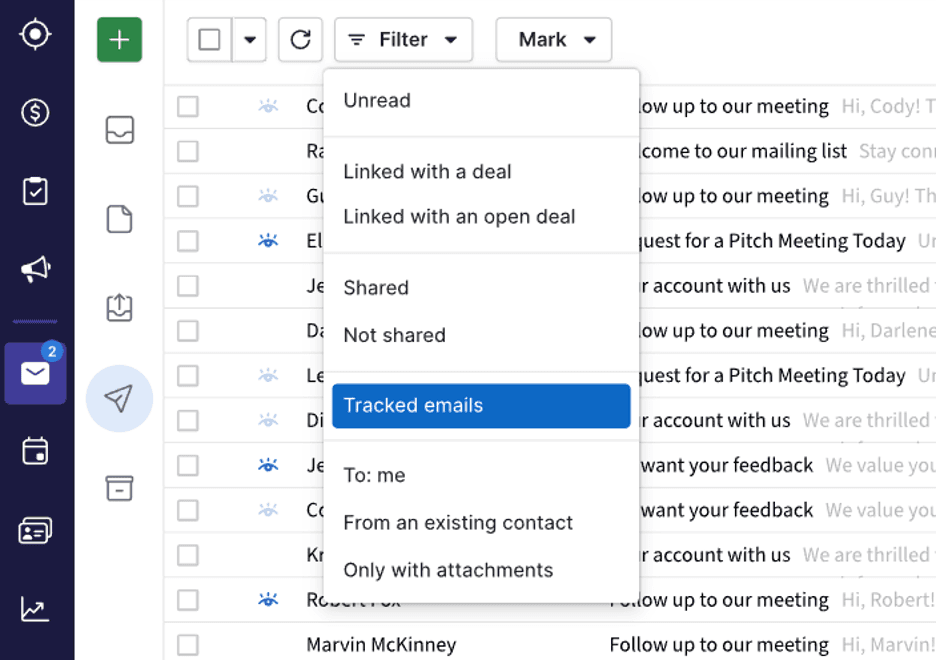Select checkbox for Kr account email row
The height and width of the screenshot is (660, 936).
[x=187, y=555]
